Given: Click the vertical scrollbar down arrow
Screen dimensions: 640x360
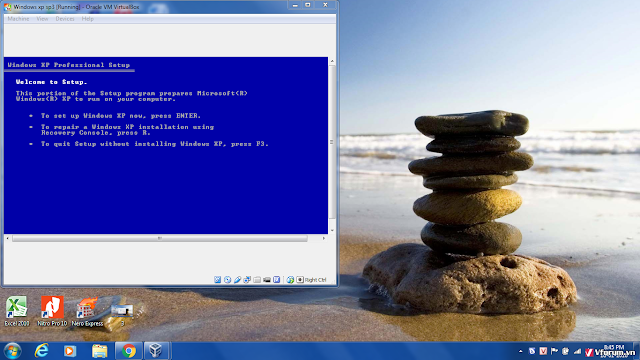Looking at the screenshot, I should (x=332, y=230).
